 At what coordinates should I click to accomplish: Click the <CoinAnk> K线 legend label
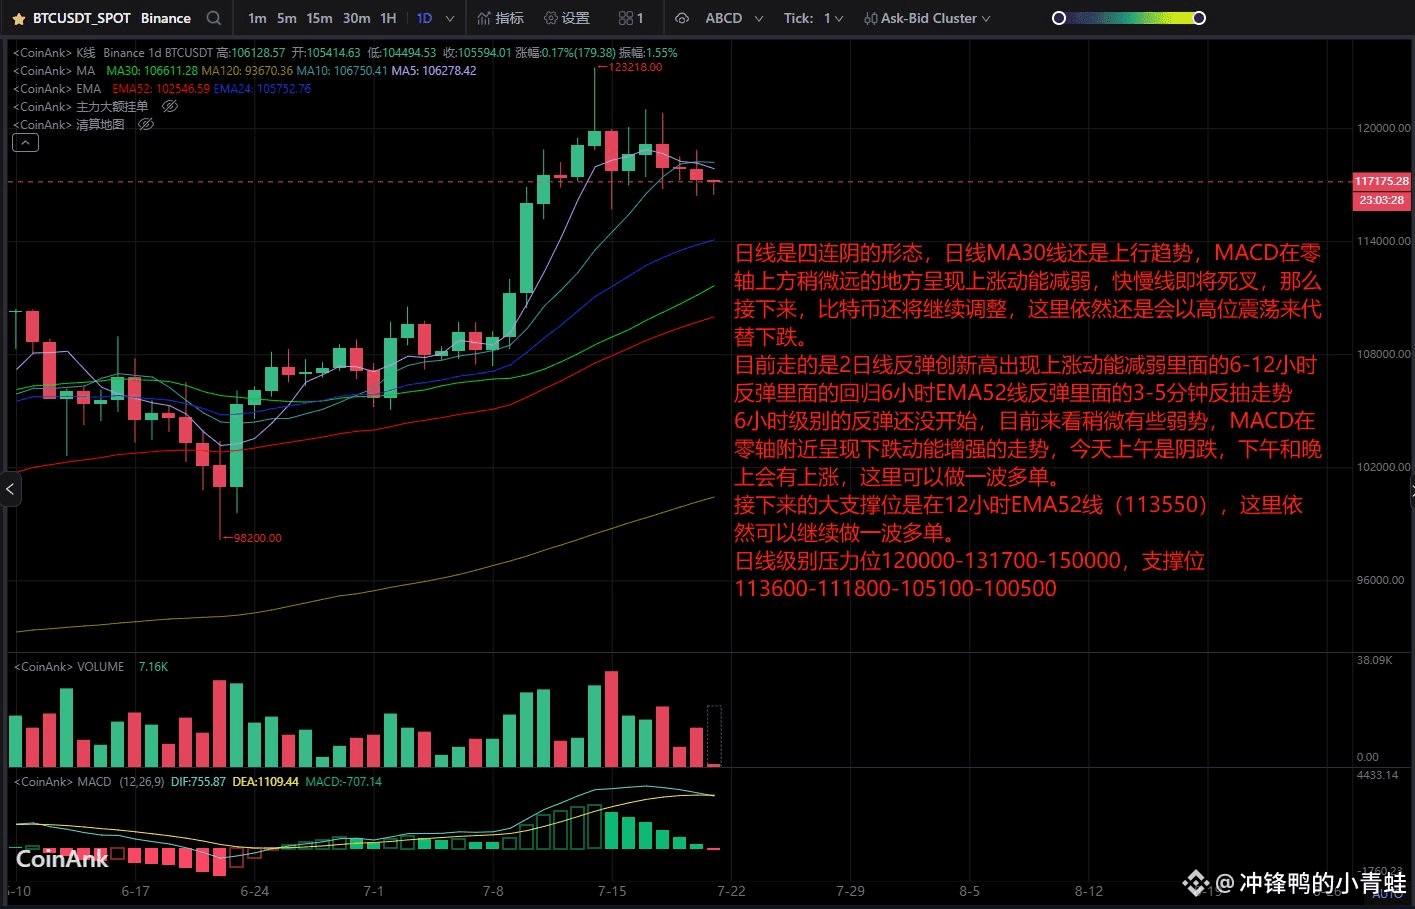click(54, 52)
